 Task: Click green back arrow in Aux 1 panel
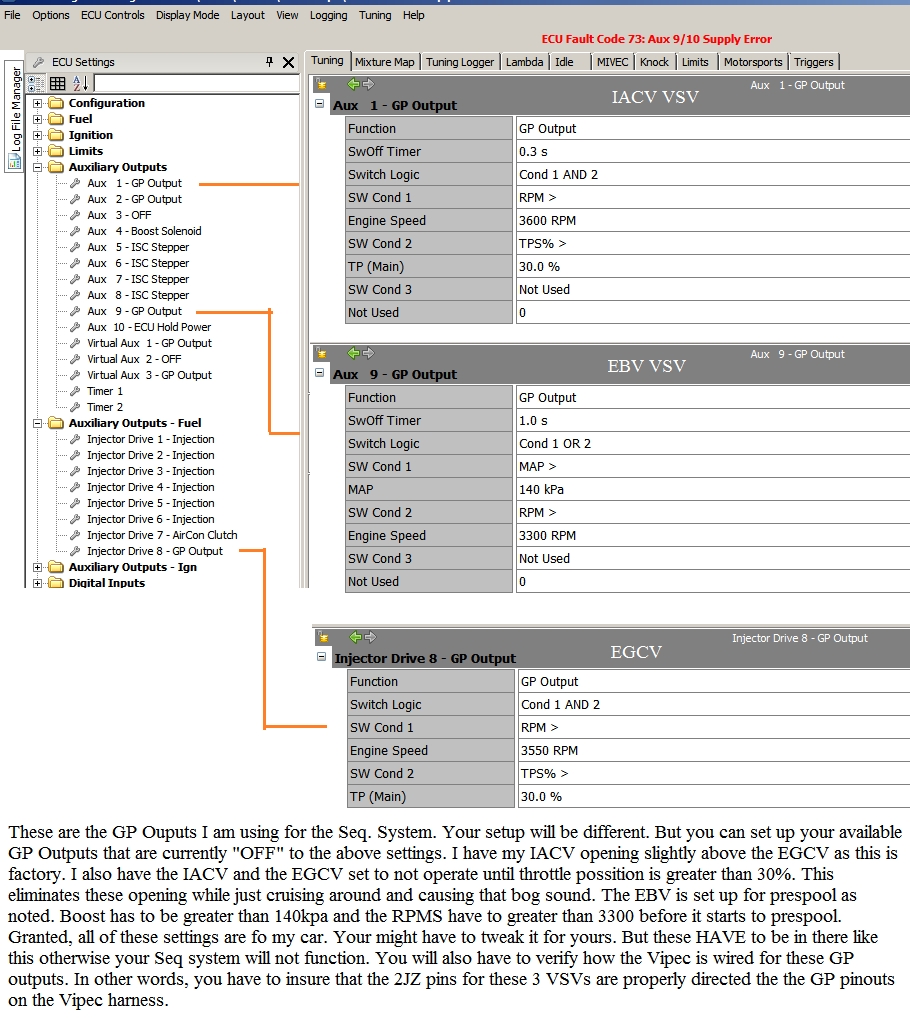[353, 85]
